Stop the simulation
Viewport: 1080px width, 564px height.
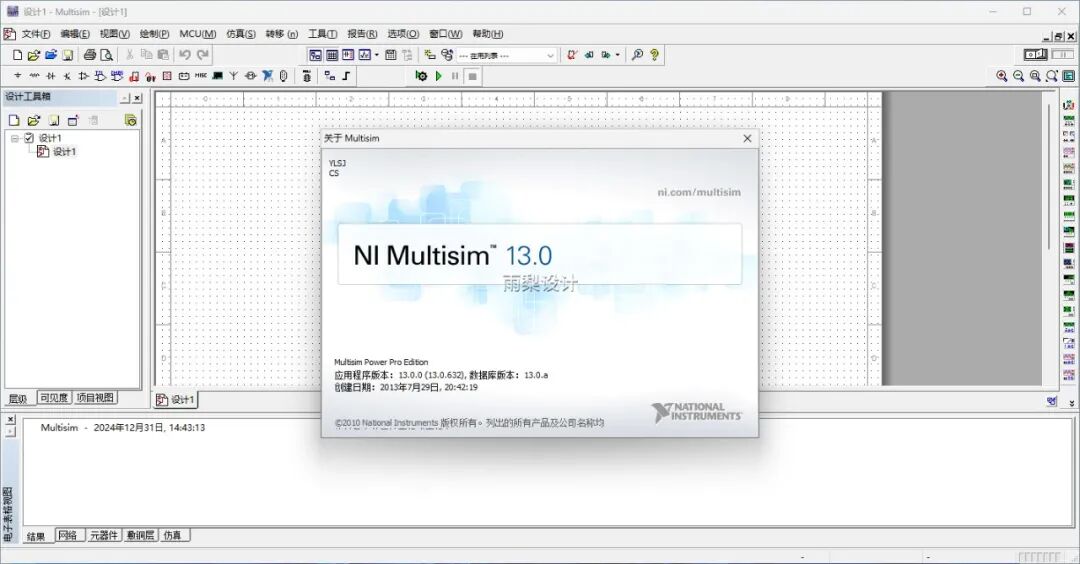click(472, 76)
